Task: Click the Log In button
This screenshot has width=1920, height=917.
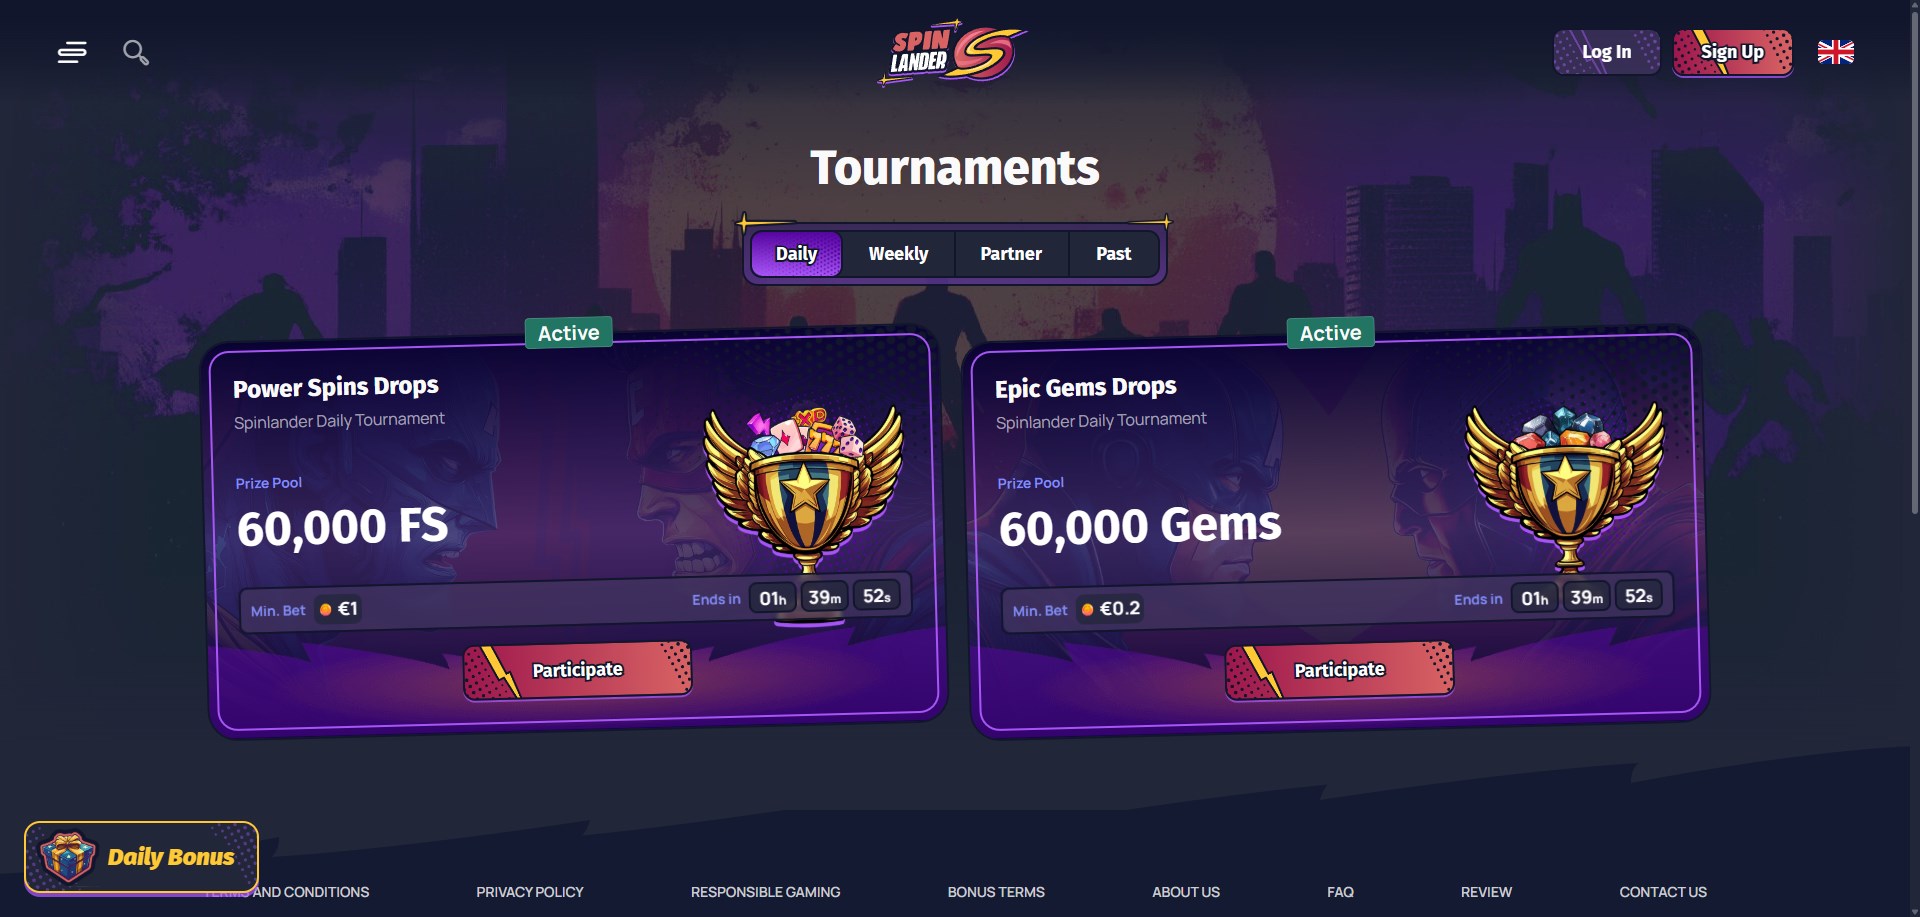Action: 1606,52
